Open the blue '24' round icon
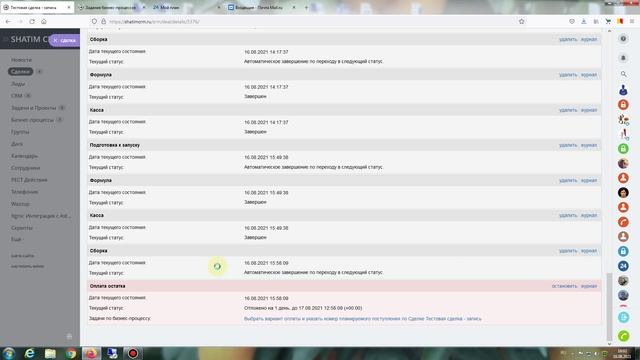The height and width of the screenshot is (360, 640). click(x=623, y=266)
